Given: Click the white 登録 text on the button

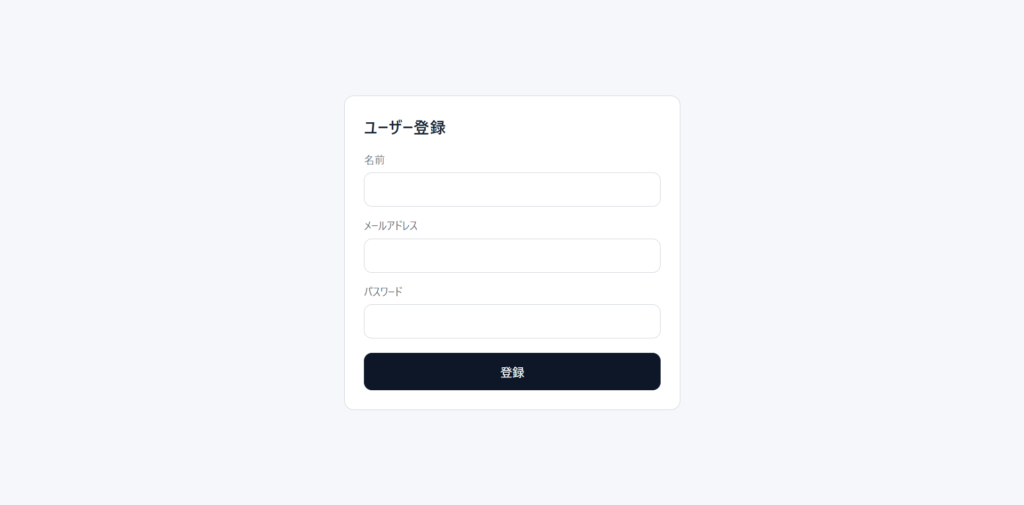Looking at the screenshot, I should pos(512,372).
